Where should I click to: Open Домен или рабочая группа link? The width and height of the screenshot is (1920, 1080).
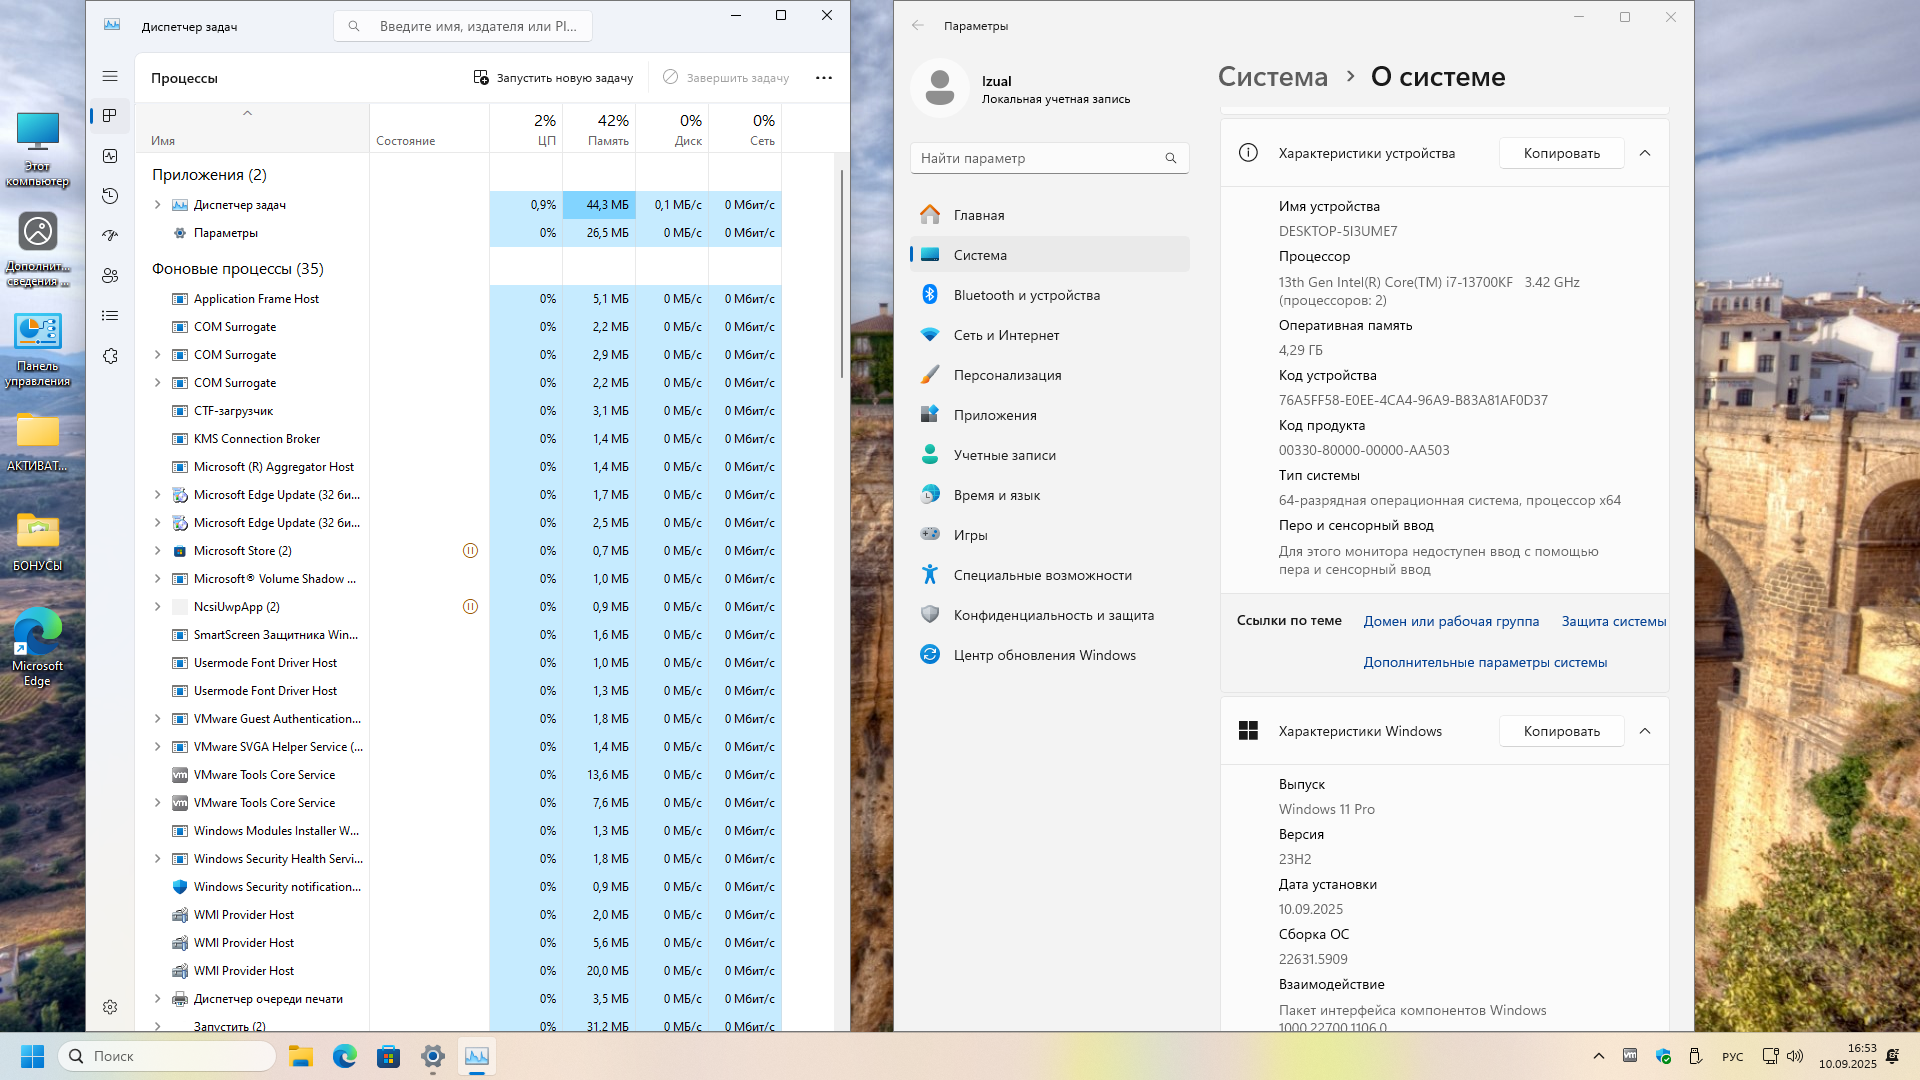click(x=1451, y=621)
